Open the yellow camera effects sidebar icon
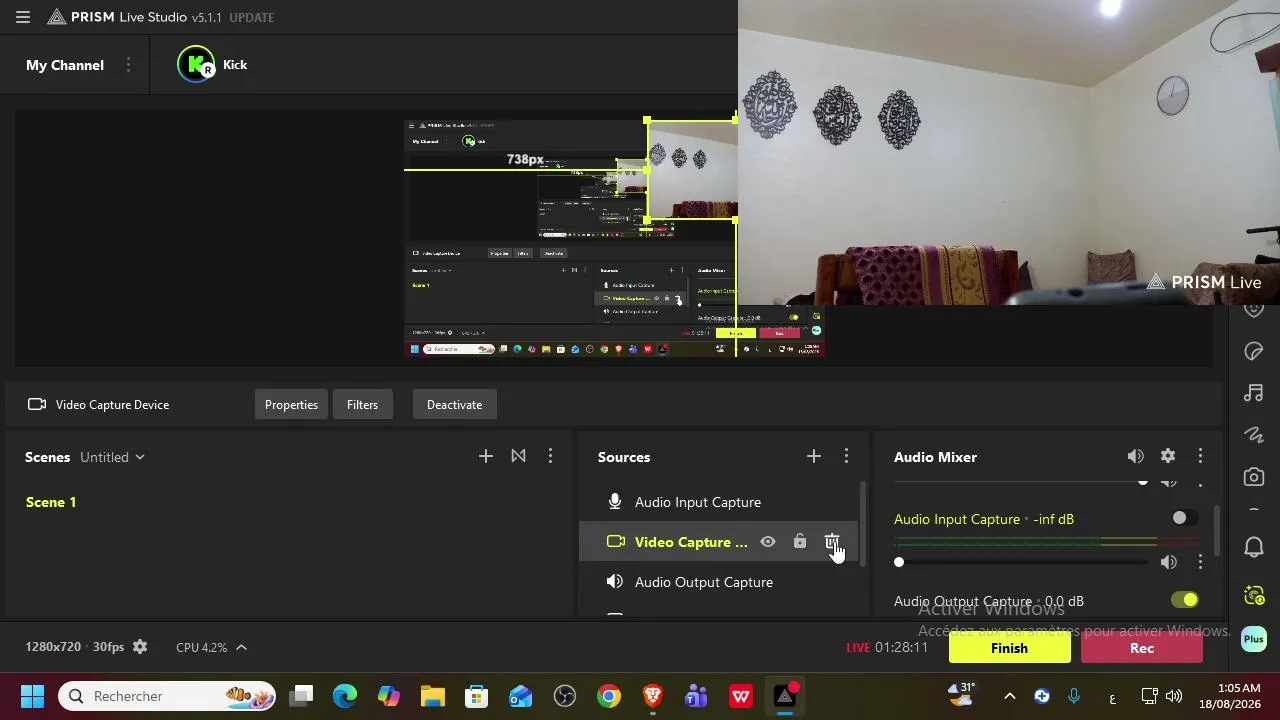This screenshot has height=720, width=1280. tap(1254, 596)
